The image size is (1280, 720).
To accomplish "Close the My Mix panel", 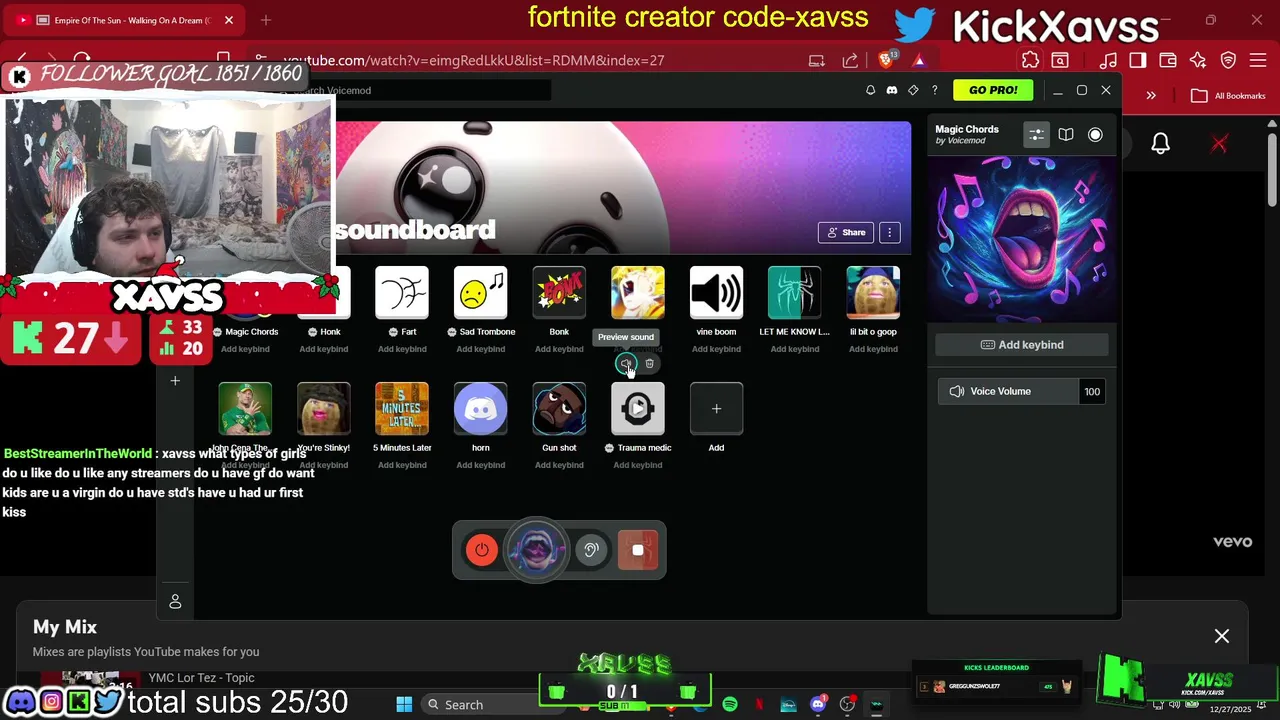I will click(x=1222, y=636).
